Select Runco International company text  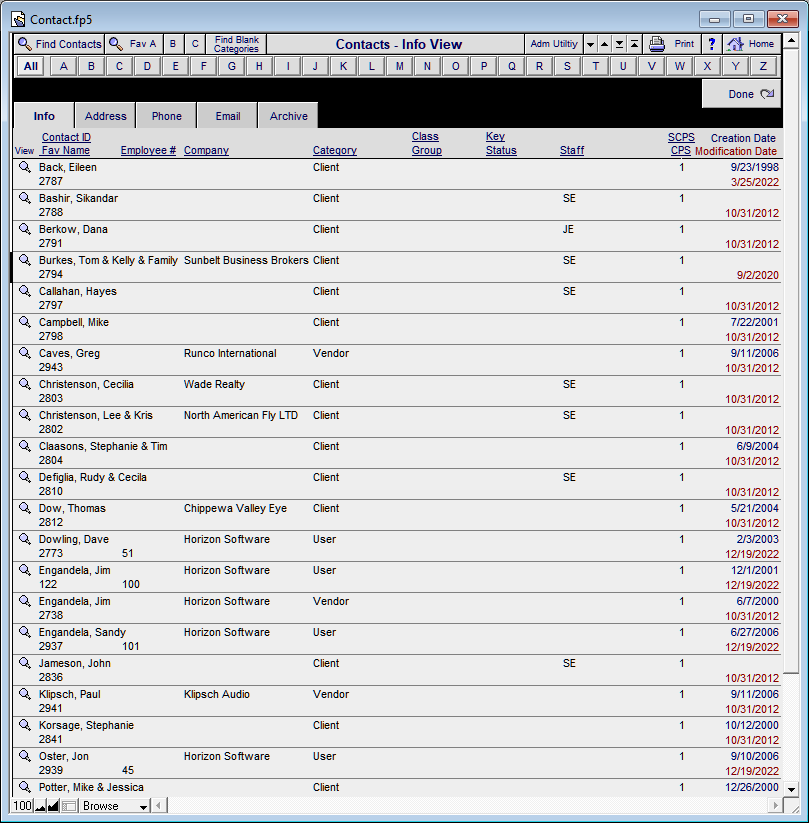[230, 353]
